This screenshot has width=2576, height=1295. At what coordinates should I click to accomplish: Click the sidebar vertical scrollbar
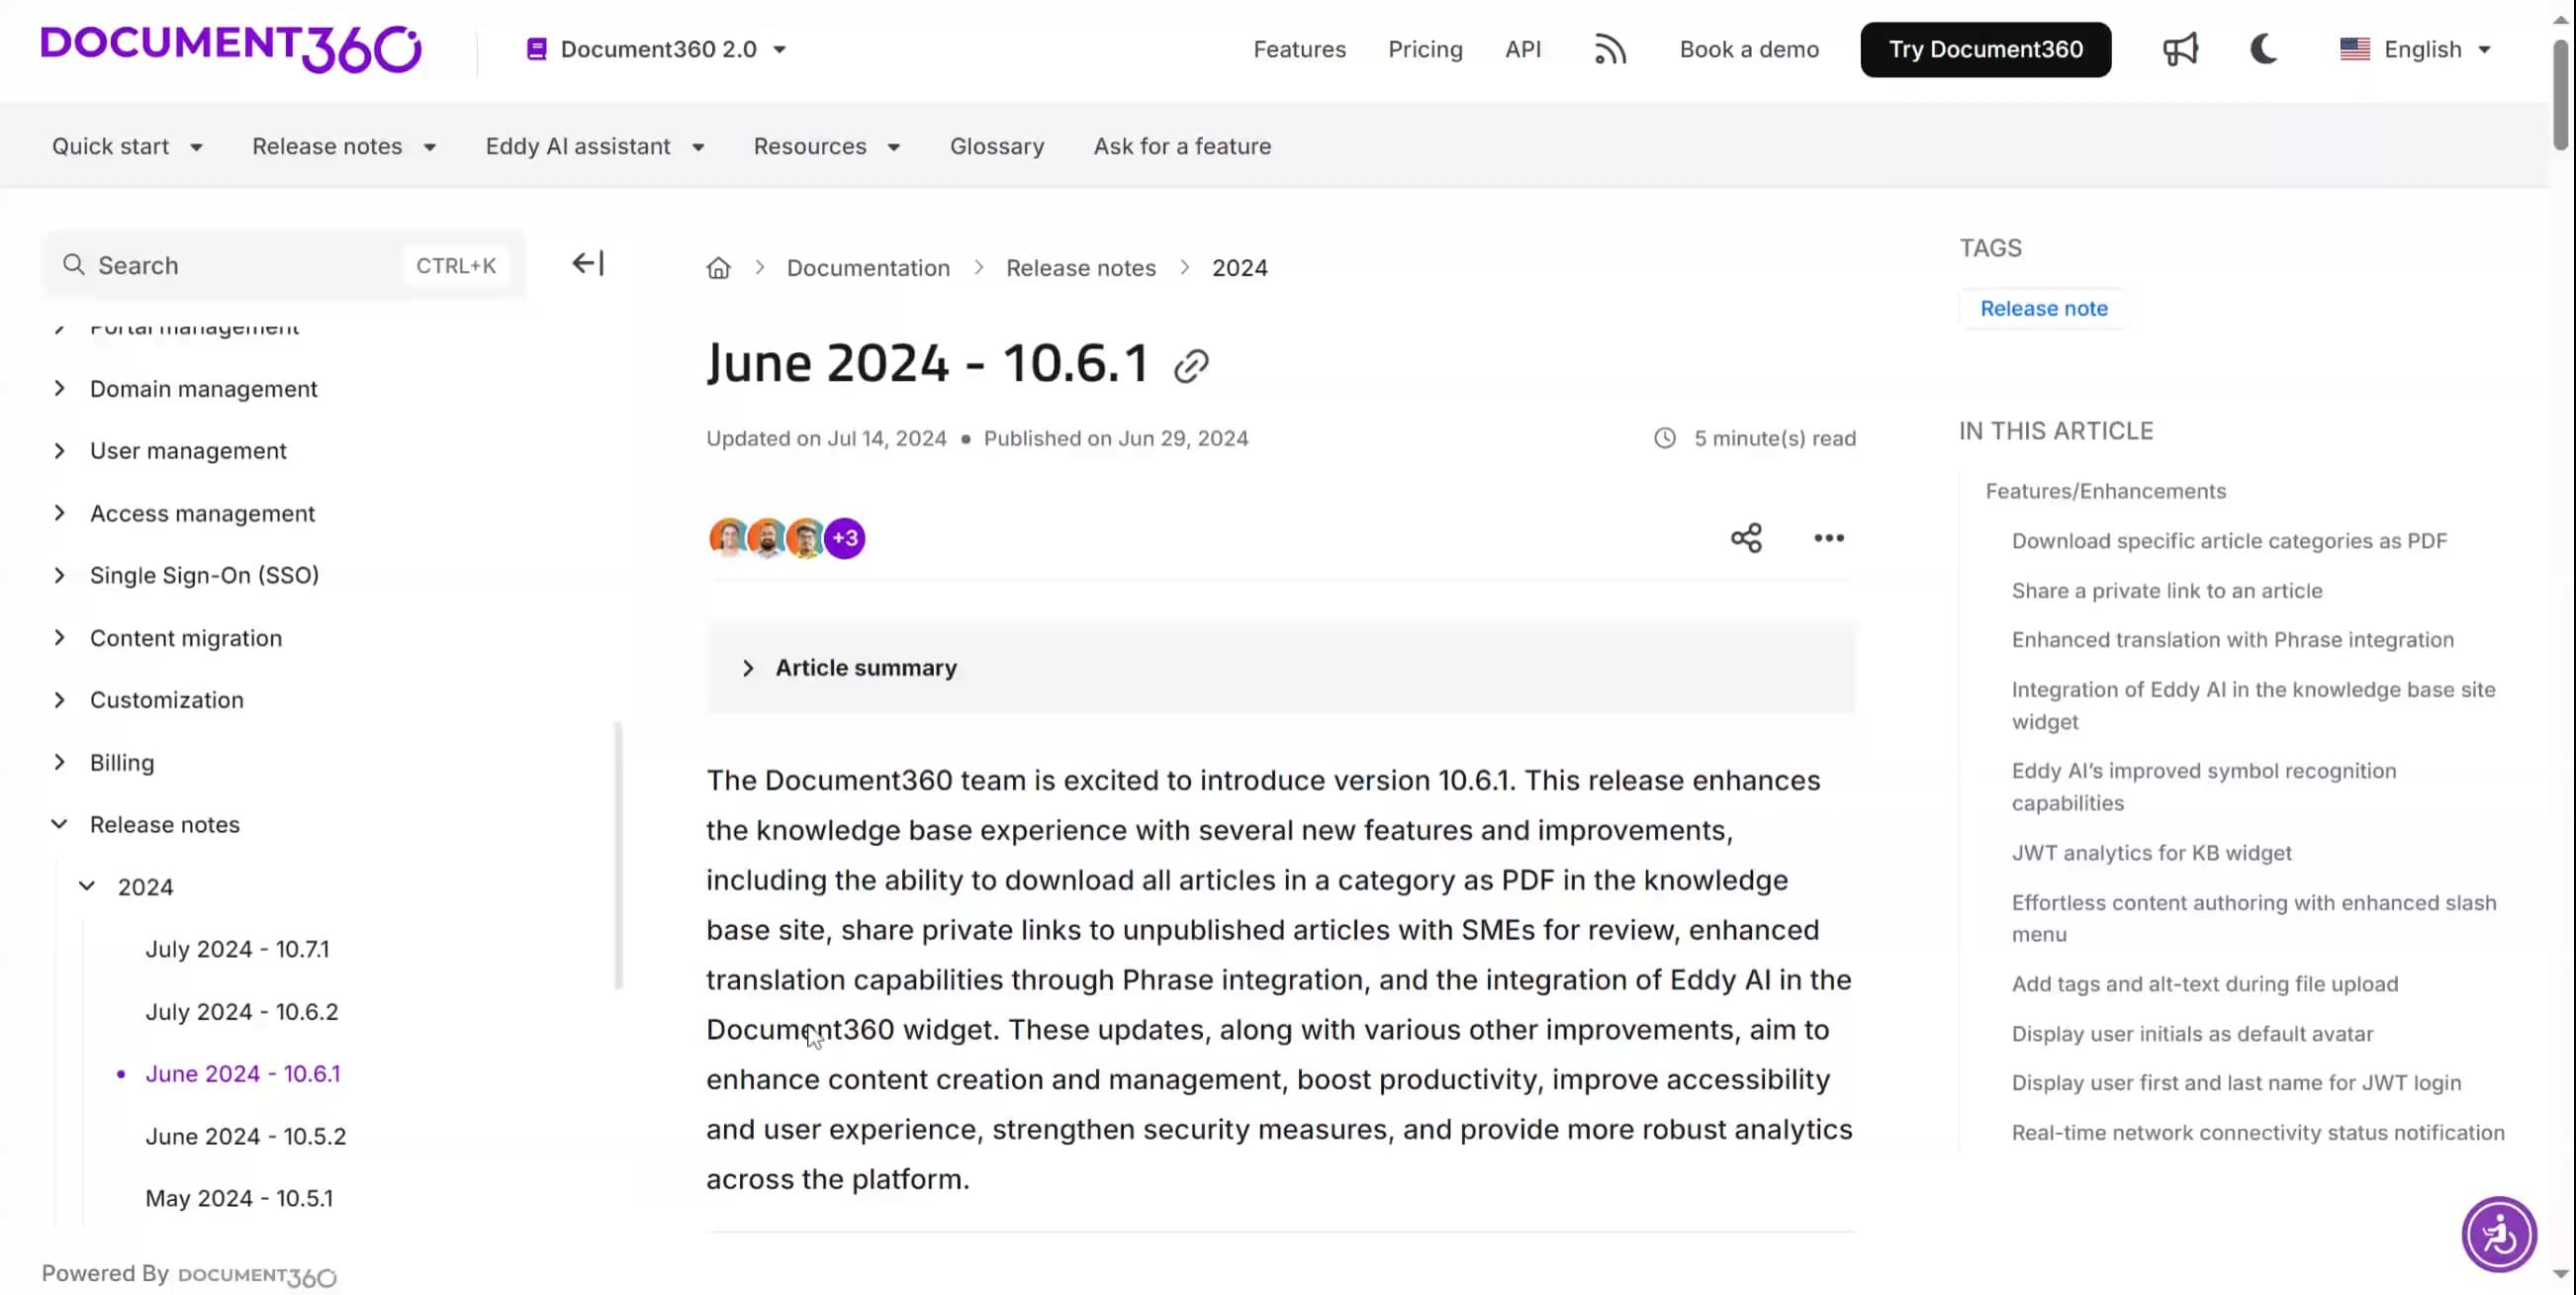click(618, 856)
